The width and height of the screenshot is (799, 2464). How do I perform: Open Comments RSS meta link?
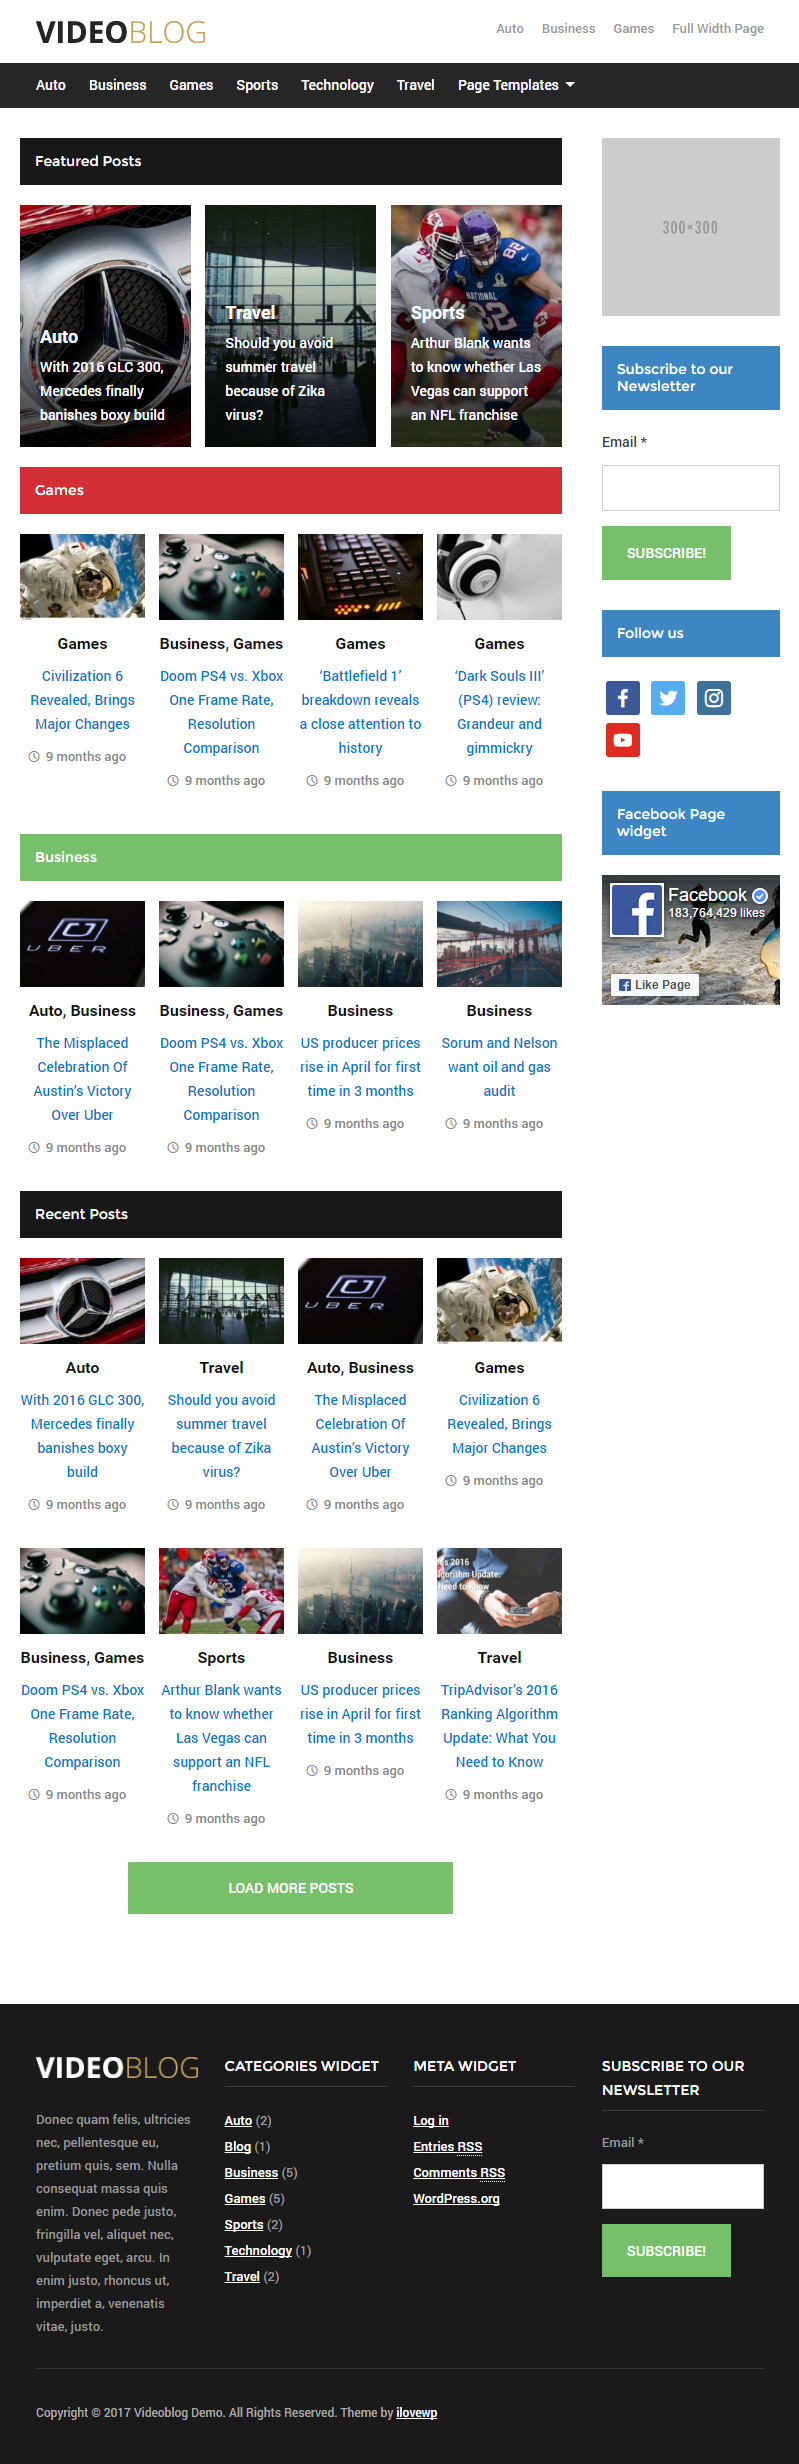[x=459, y=2172]
